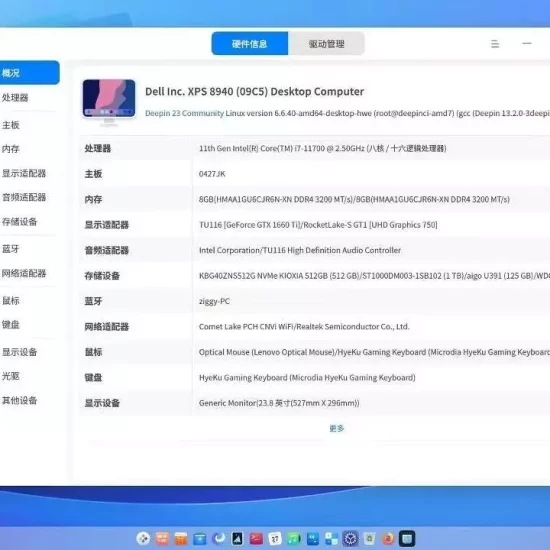Open the red Terminal dock icon

coord(256,538)
